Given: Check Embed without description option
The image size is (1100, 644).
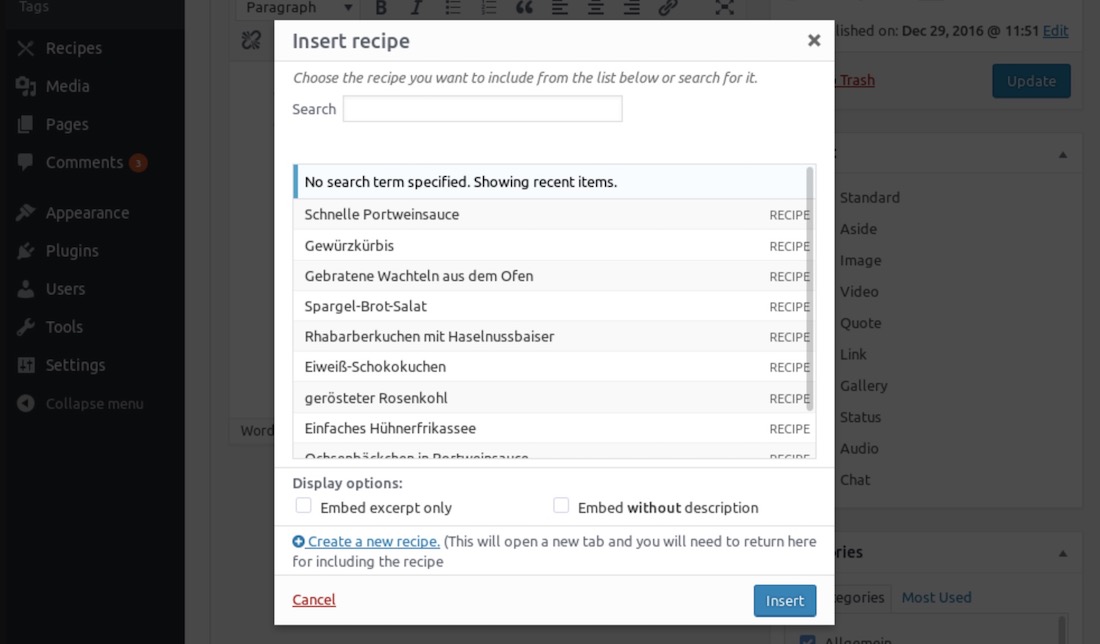Looking at the screenshot, I should coord(561,506).
